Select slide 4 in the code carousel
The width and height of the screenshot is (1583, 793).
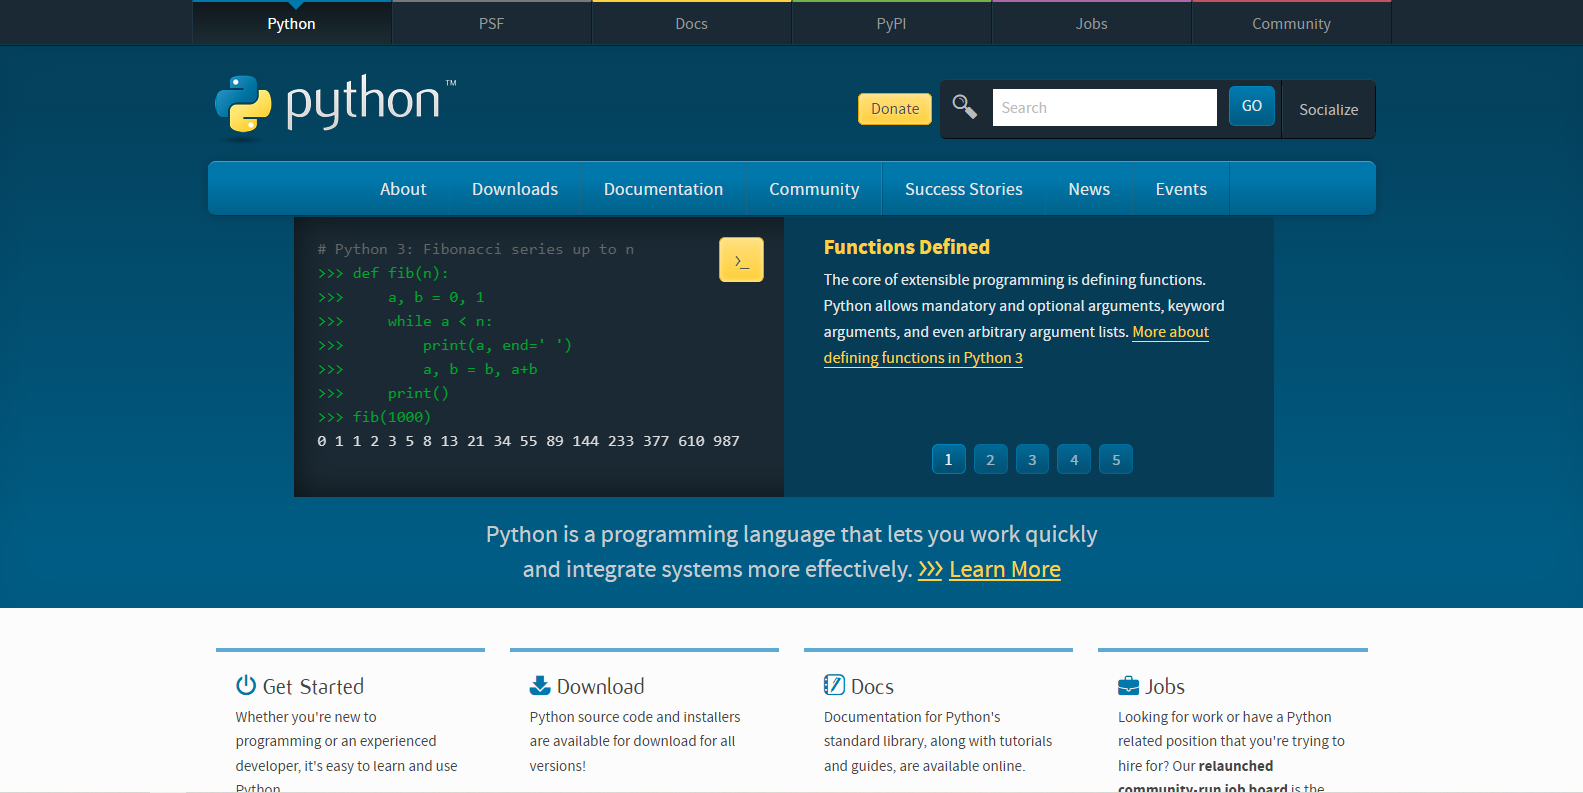1074,459
